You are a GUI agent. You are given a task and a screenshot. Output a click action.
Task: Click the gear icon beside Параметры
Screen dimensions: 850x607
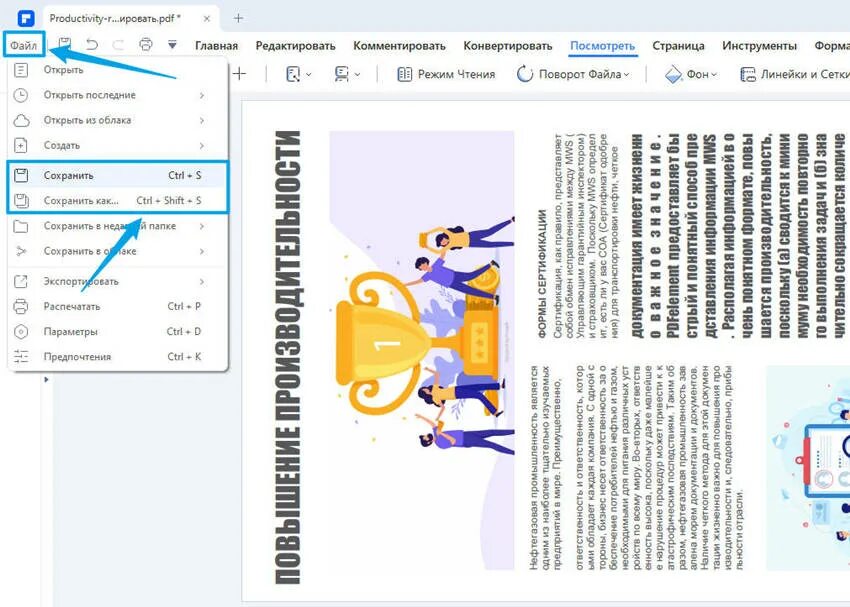point(21,332)
